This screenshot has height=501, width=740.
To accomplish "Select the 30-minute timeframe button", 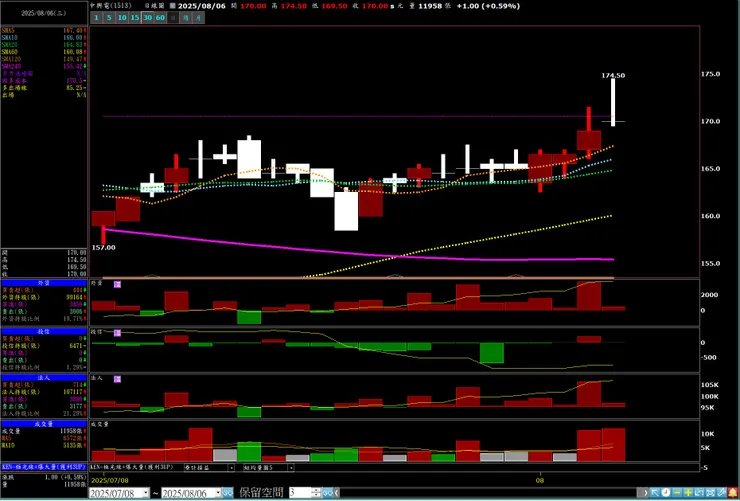I will tap(148, 17).
